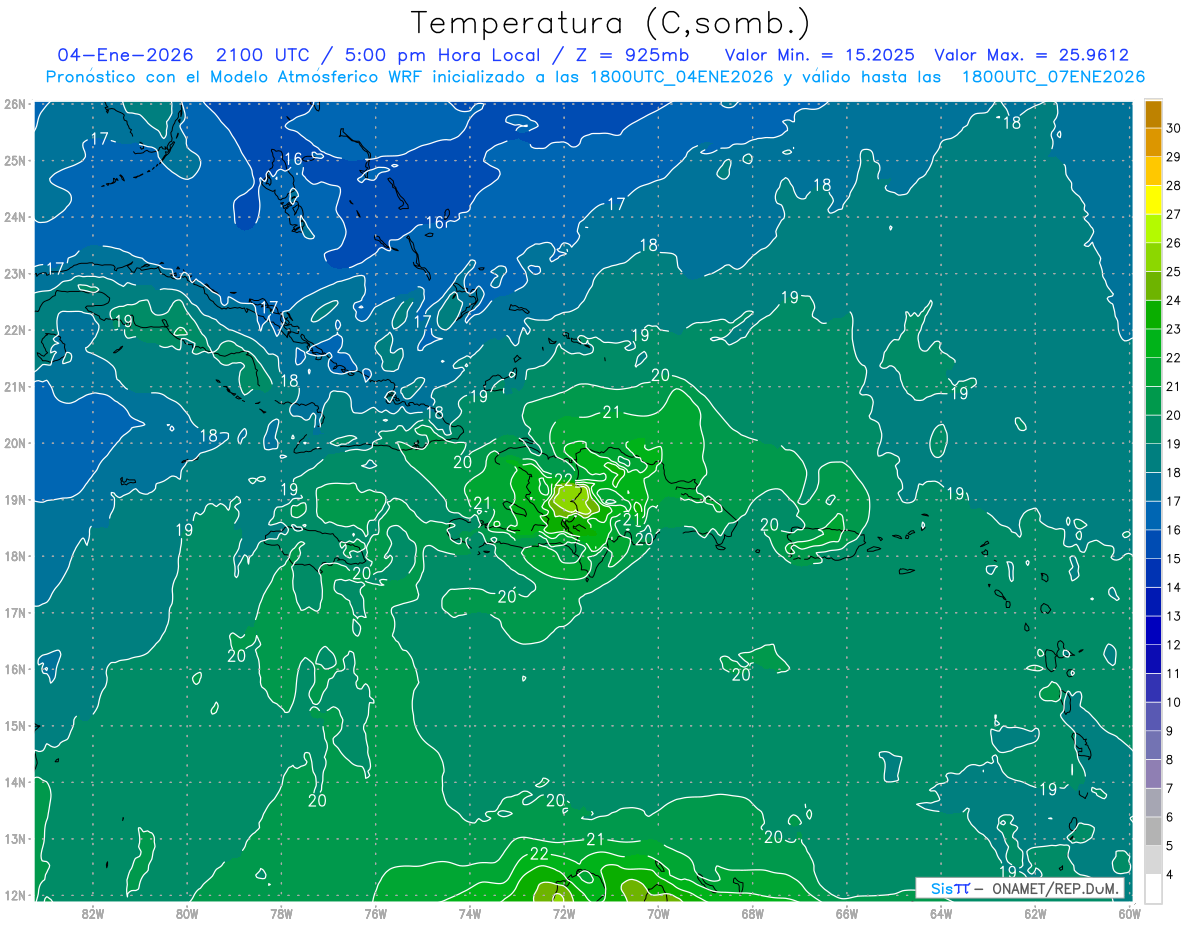This screenshot has height=927, width=1200.
Task: Click colorbar label "29"
Action: 1174,157
